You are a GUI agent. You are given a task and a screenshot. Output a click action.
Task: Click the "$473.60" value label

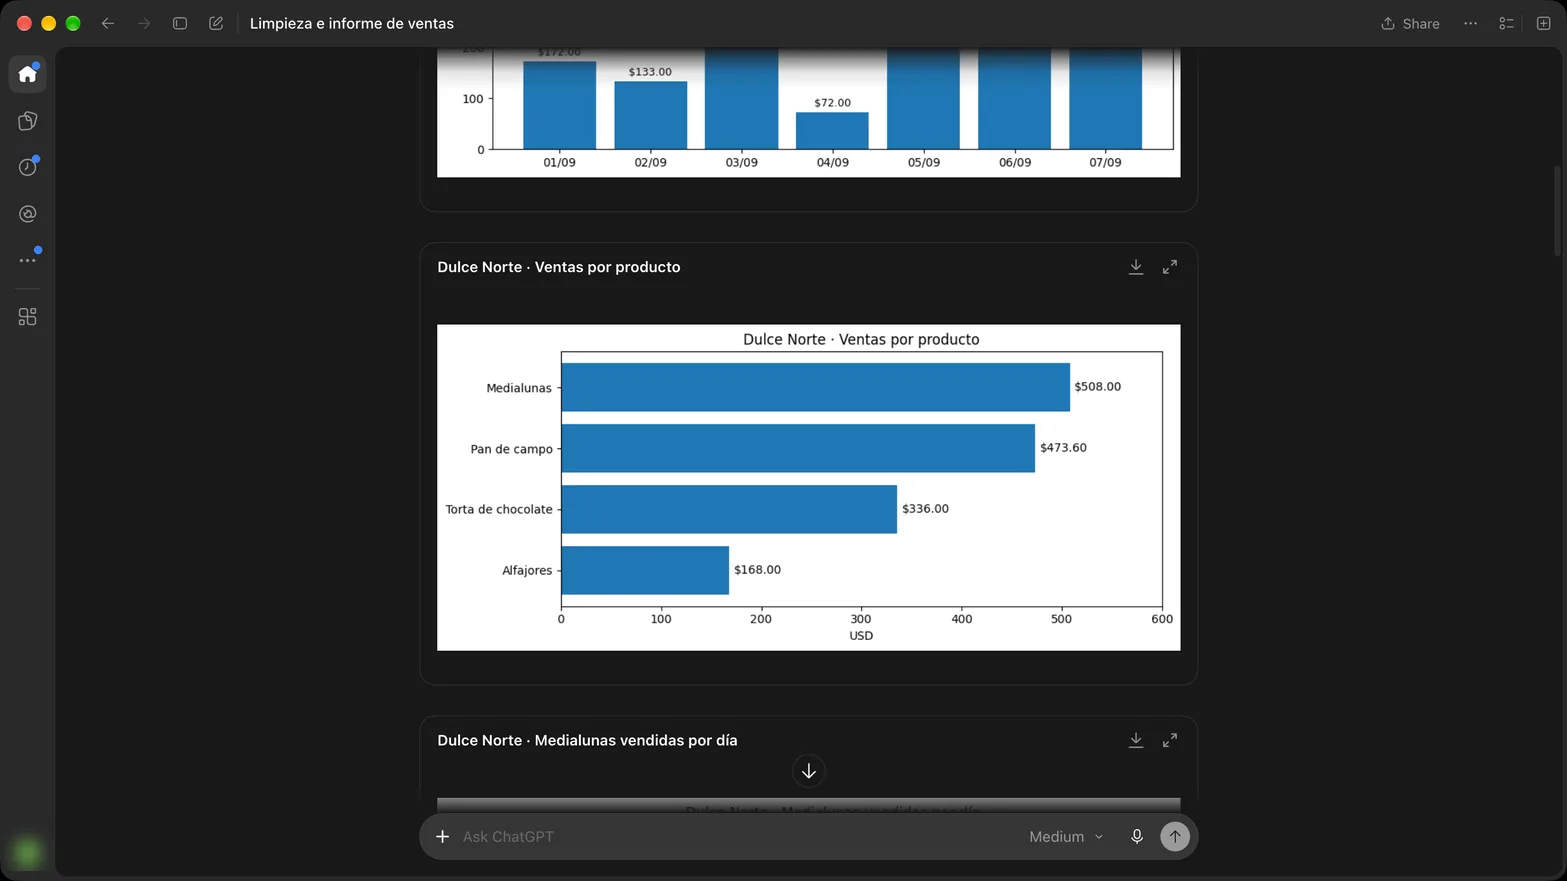[x=1063, y=448]
